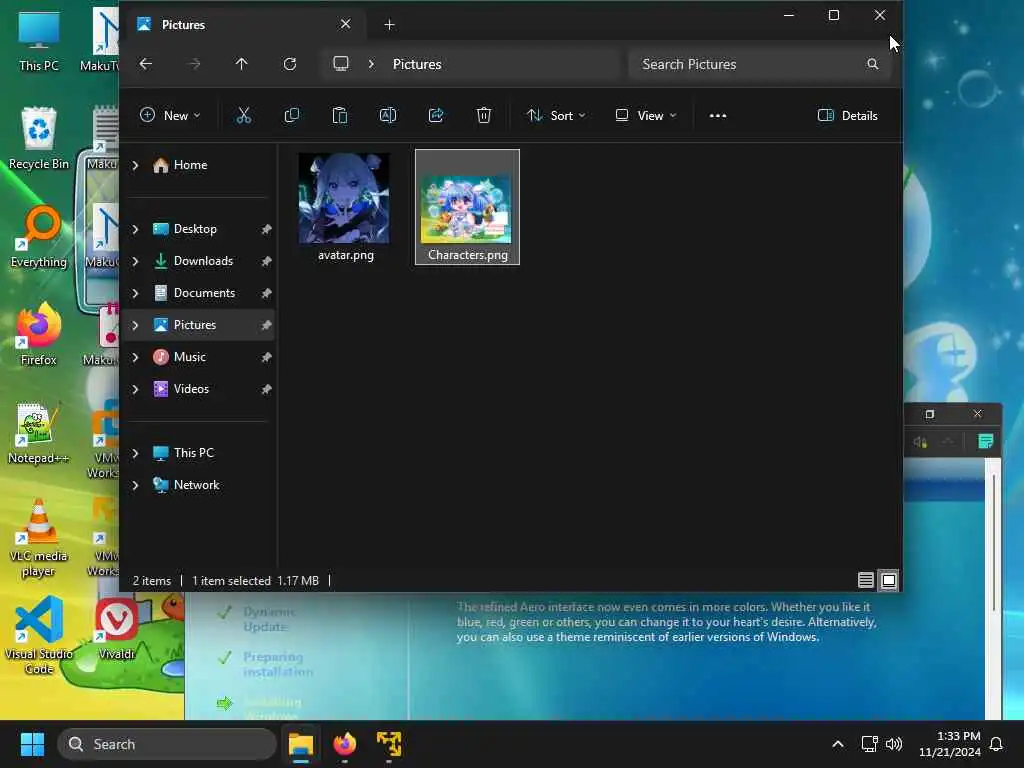This screenshot has width=1024, height=768.
Task: Click the Cut scissors icon
Action: 244,116
